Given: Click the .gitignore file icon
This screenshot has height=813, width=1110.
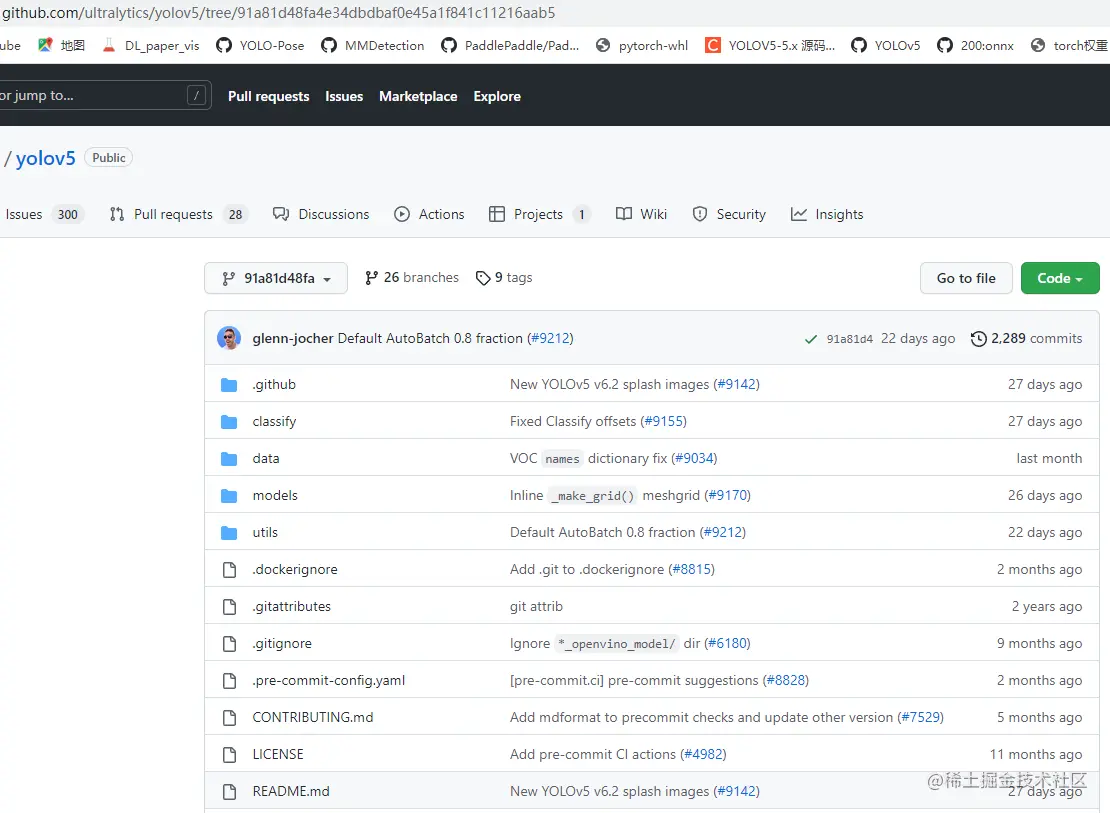Looking at the screenshot, I should click(229, 643).
